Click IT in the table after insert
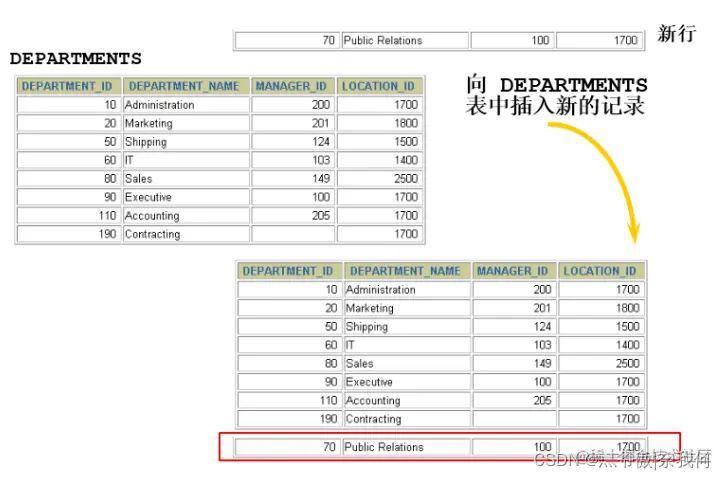Image resolution: width=727 pixels, height=480 pixels. click(350, 345)
